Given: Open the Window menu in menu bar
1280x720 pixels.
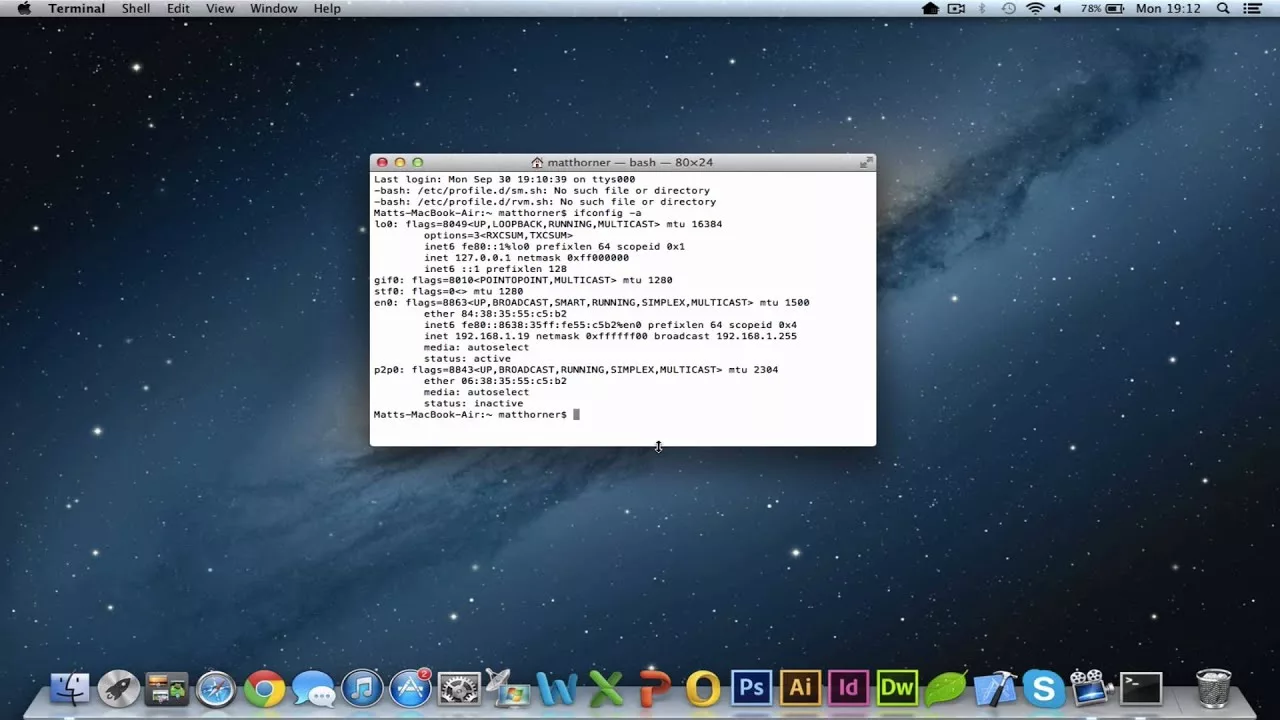Looking at the screenshot, I should 273,8.
